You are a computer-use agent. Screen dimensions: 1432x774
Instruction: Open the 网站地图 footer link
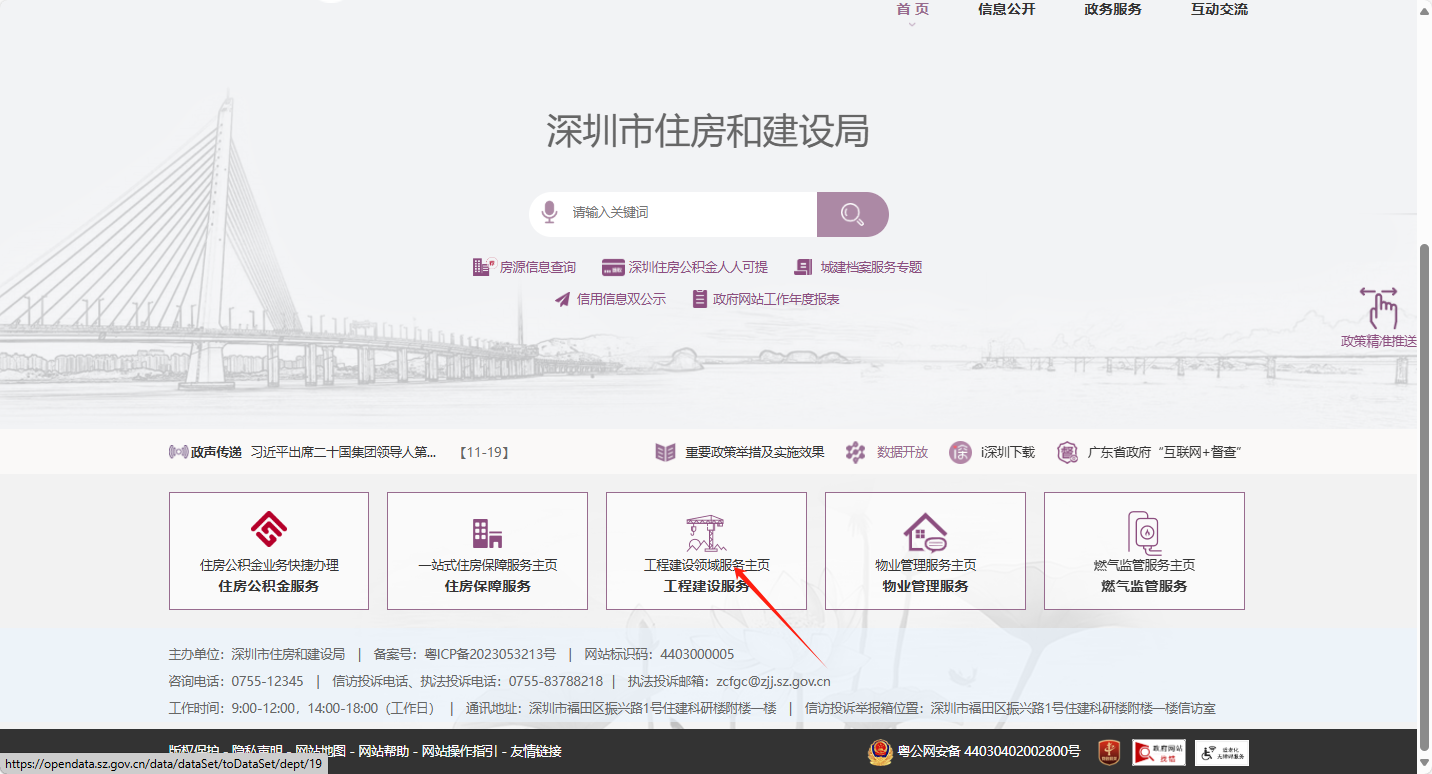click(x=321, y=751)
